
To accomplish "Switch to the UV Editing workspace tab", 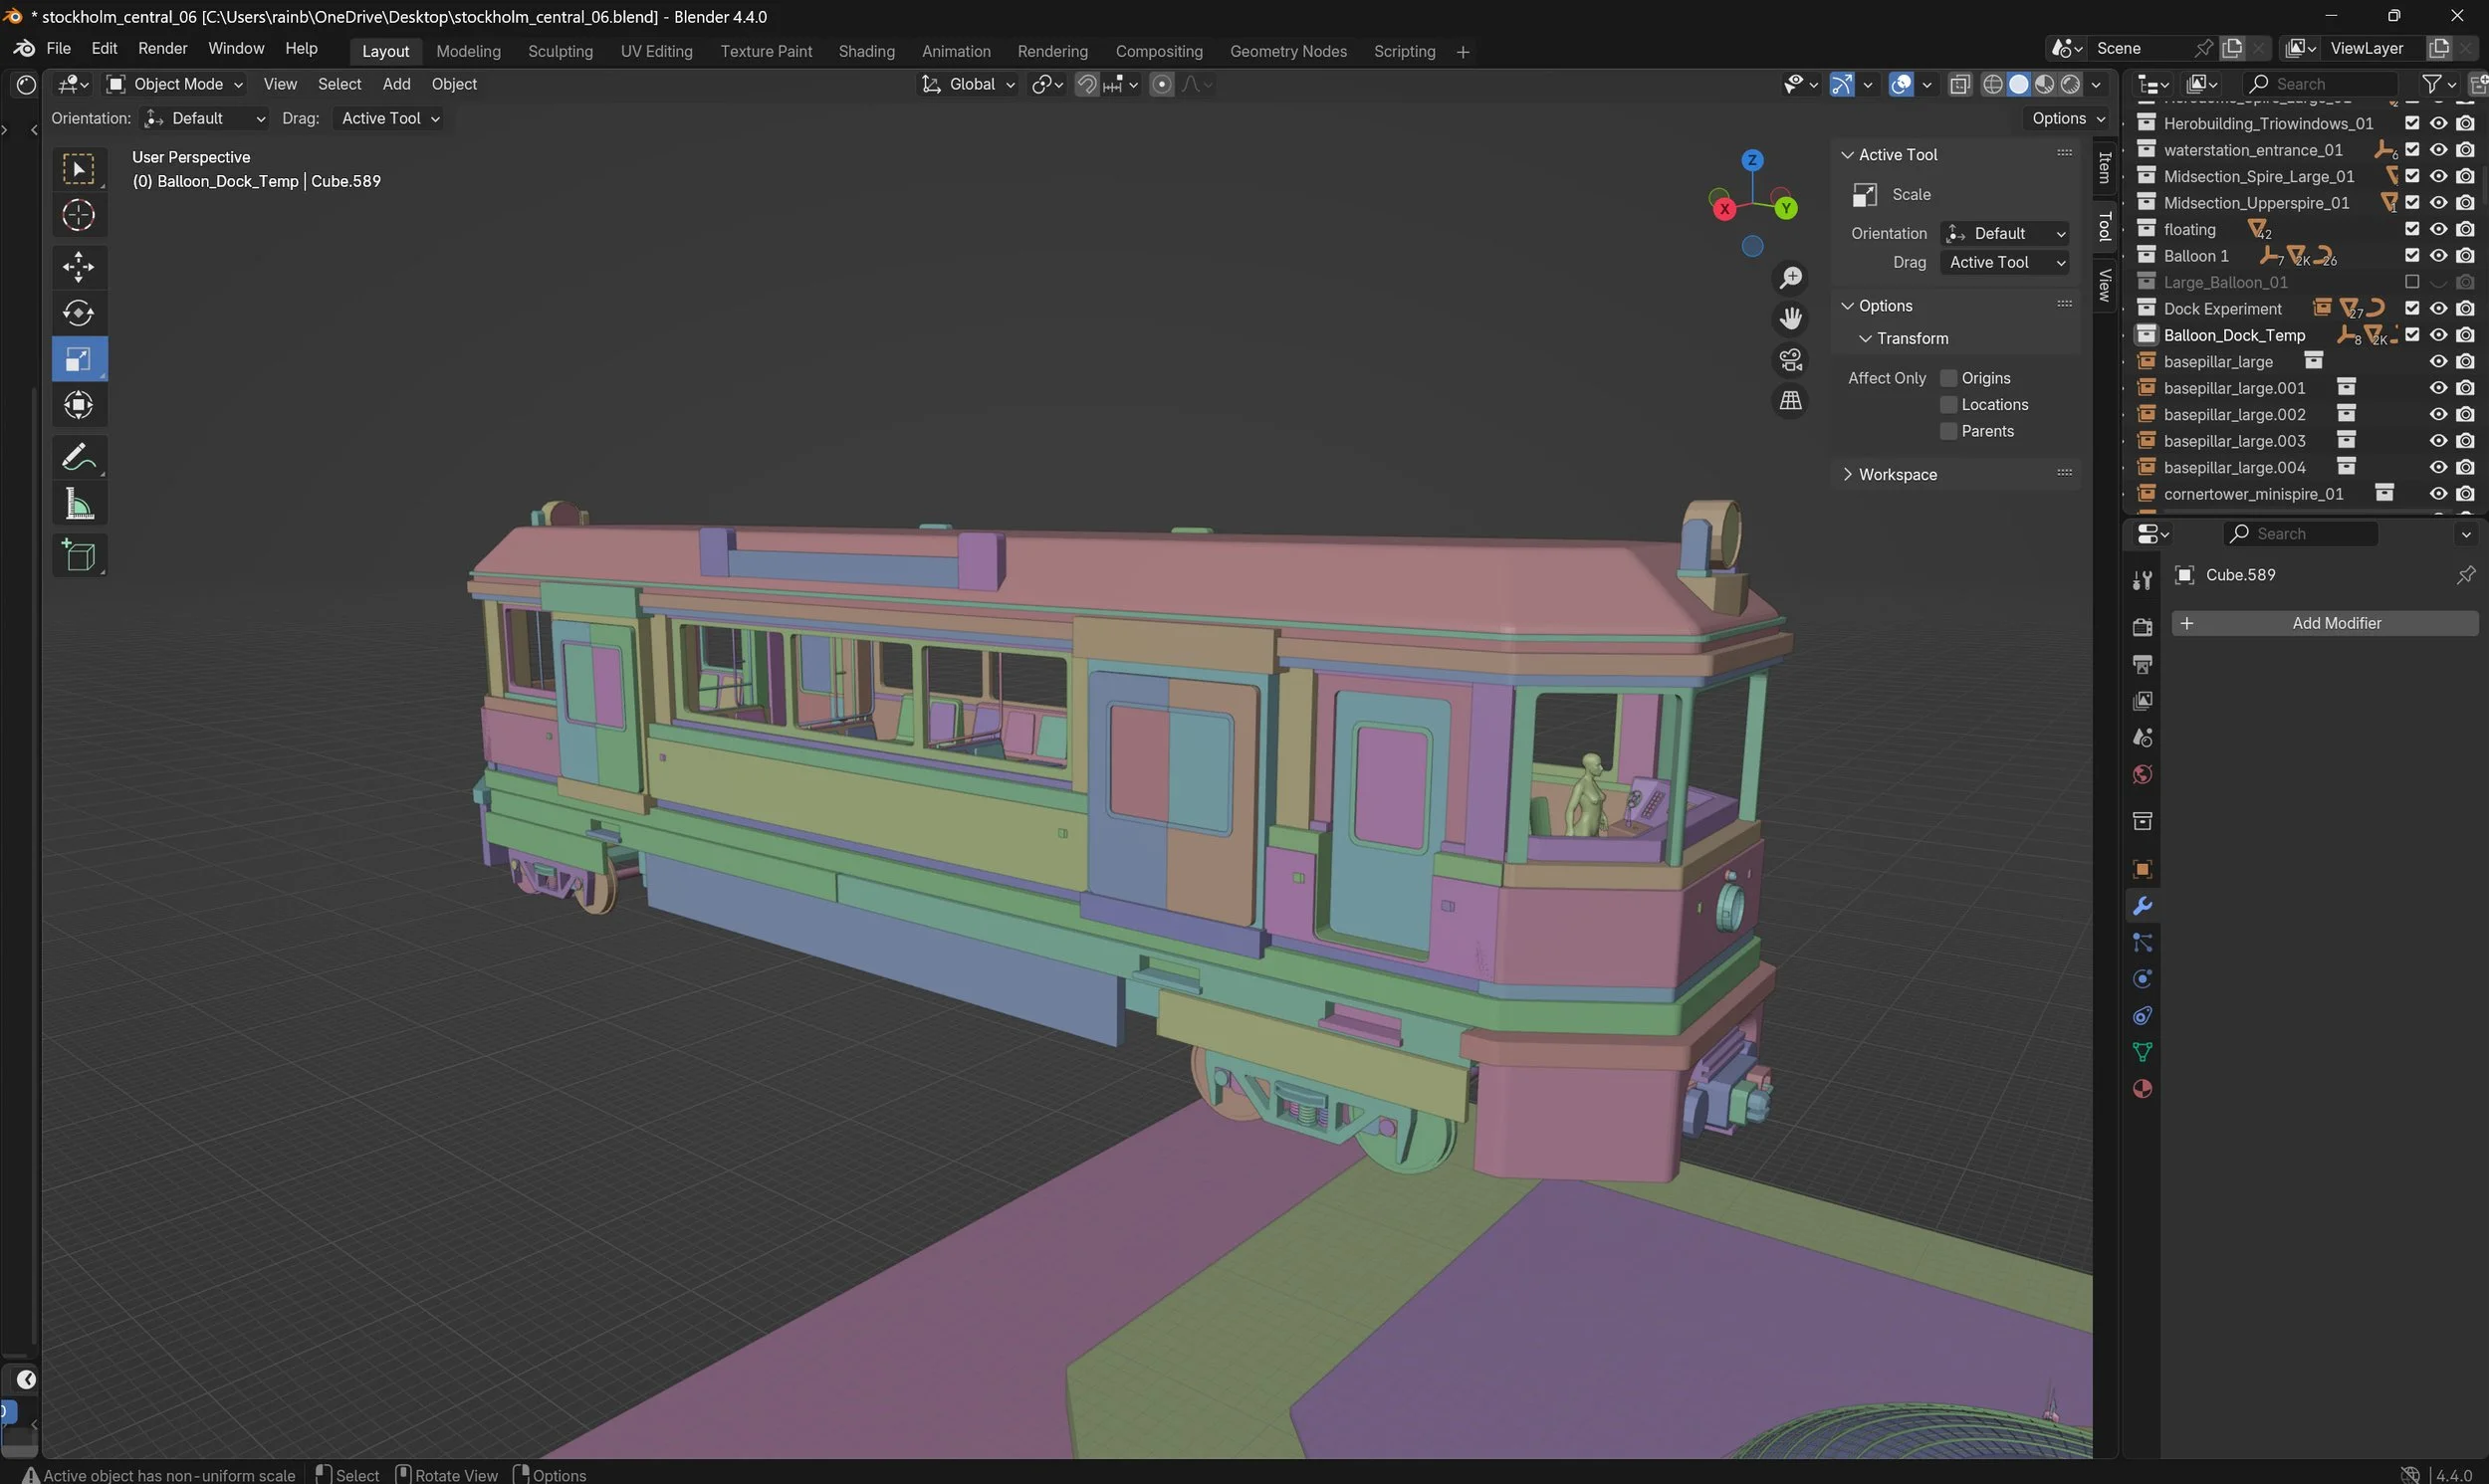I will [x=656, y=50].
